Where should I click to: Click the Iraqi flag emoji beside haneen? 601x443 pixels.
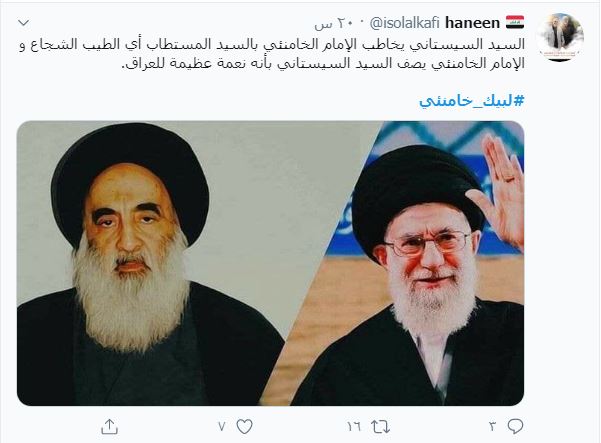[x=515, y=23]
